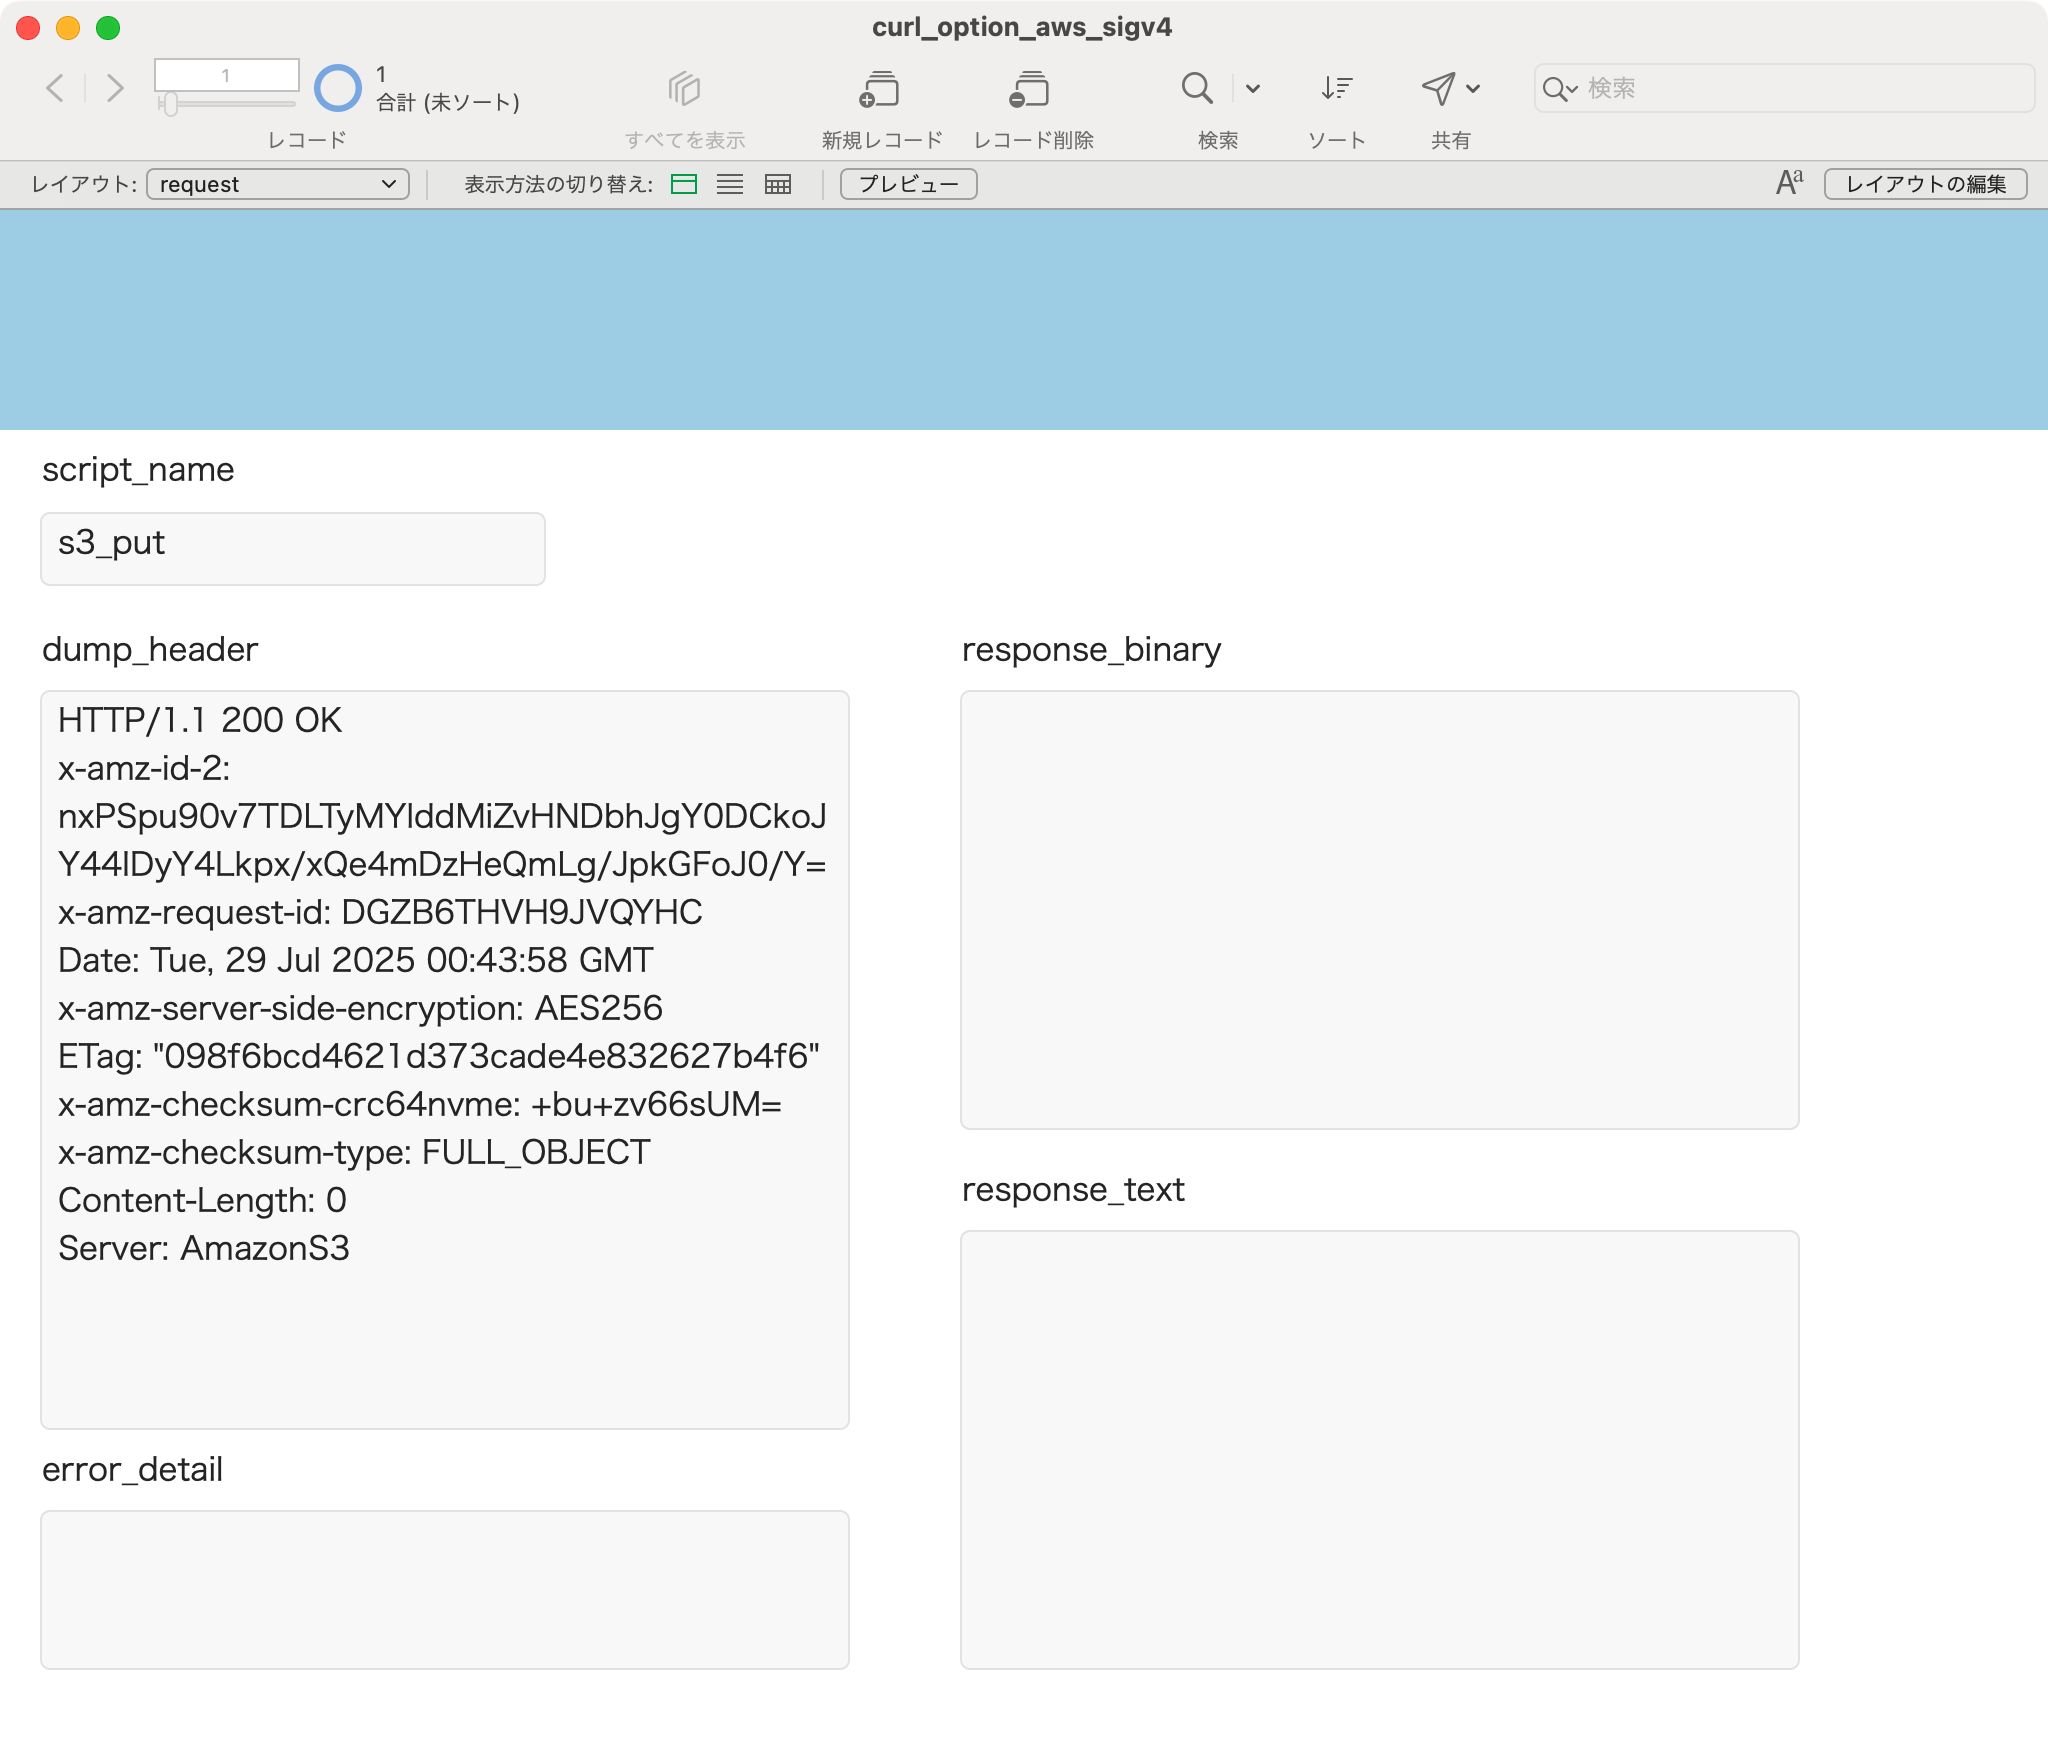Click the '合計 (未ソート)' status text
The width and height of the screenshot is (2048, 1746).
pos(448,102)
